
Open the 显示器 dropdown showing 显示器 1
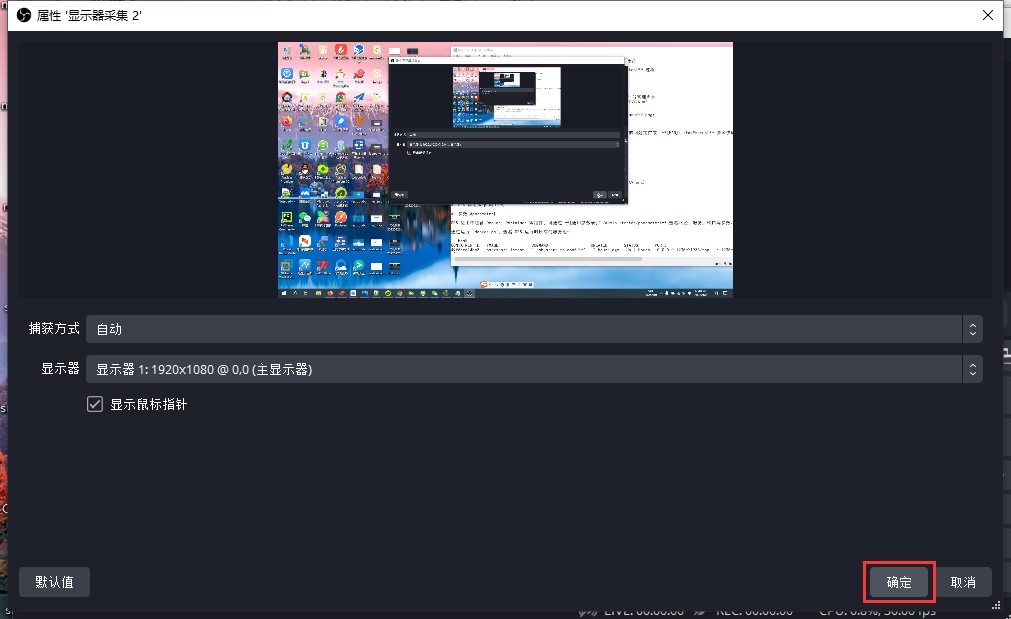pos(520,369)
